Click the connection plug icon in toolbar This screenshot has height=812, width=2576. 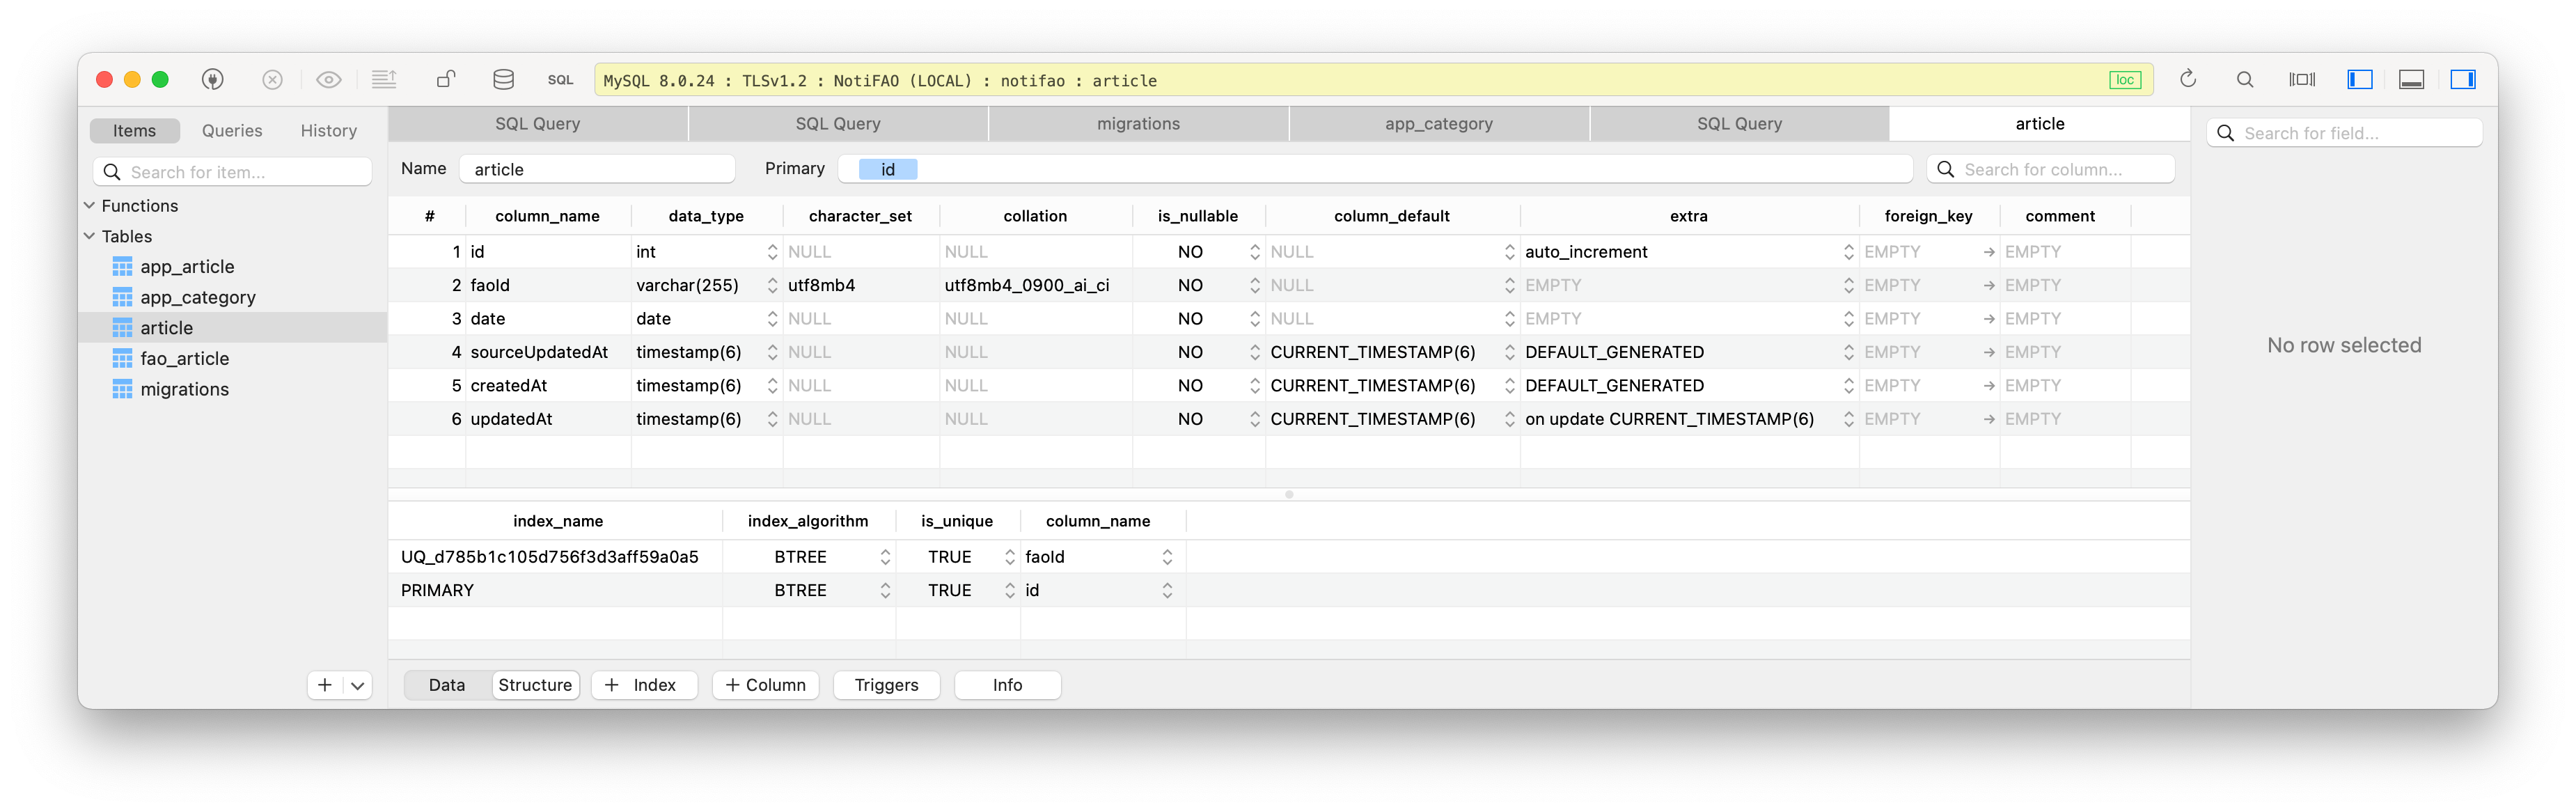pos(213,79)
